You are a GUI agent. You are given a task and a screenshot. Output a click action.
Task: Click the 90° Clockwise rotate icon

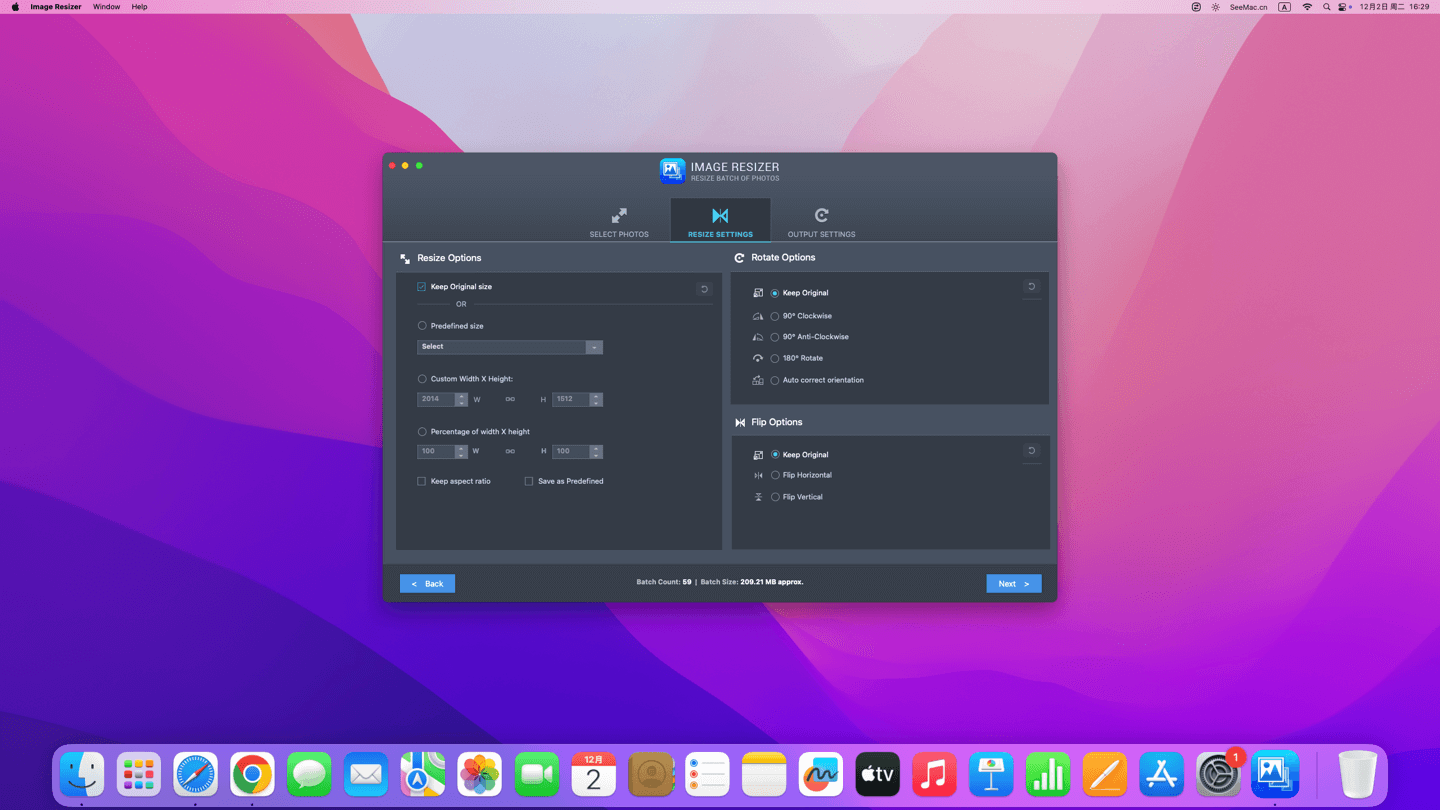point(758,316)
